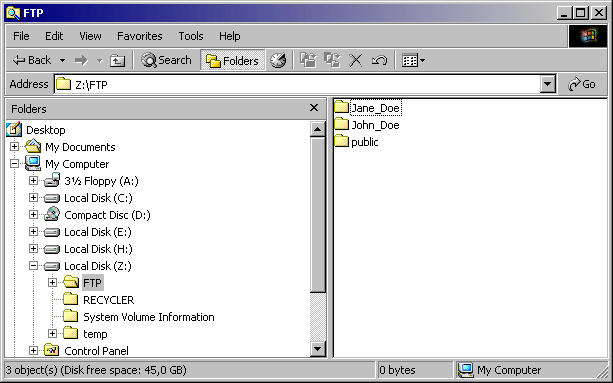Screen dimensions: 613x383
Task: Select Local Disk (C:) drive icon
Action: (52, 199)
